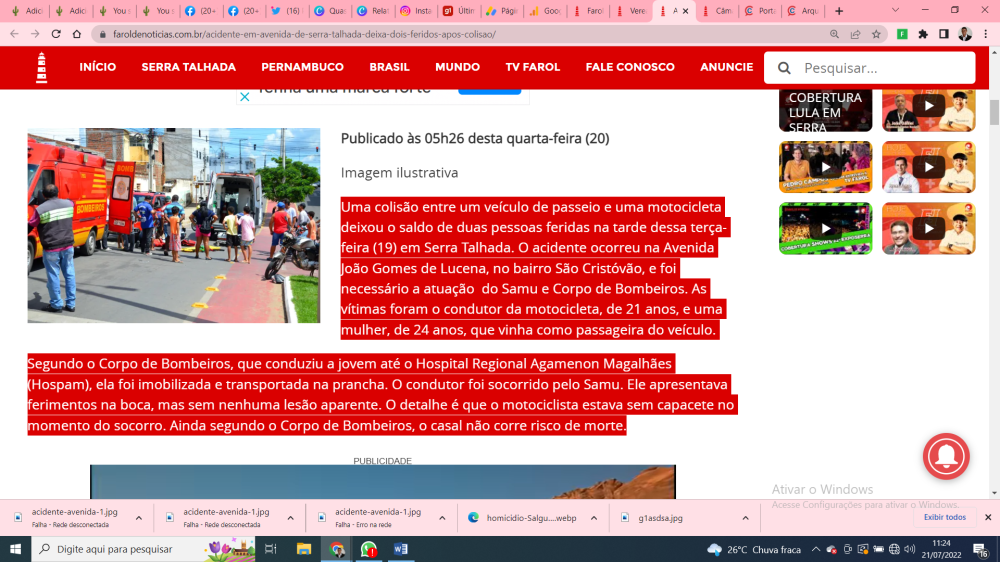Close the ad with the blue X
The width and height of the screenshot is (1000, 562).
click(244, 97)
